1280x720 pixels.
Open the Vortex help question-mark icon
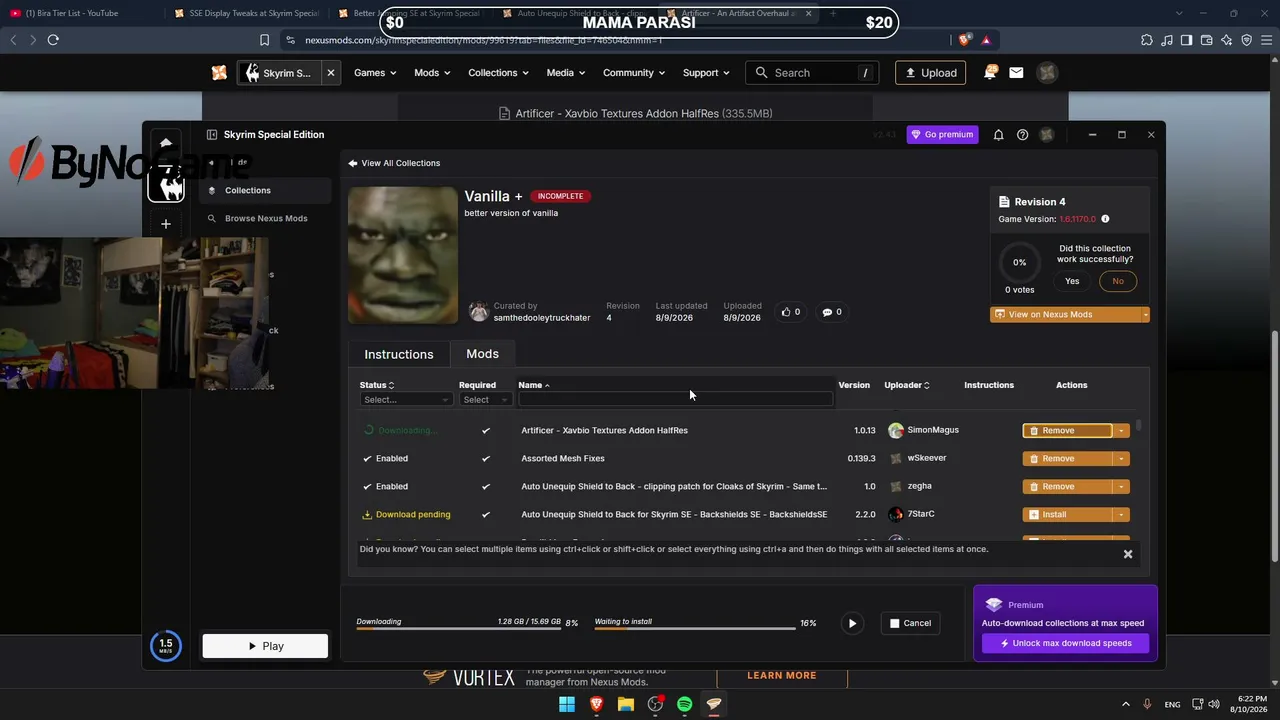pos(1022,135)
